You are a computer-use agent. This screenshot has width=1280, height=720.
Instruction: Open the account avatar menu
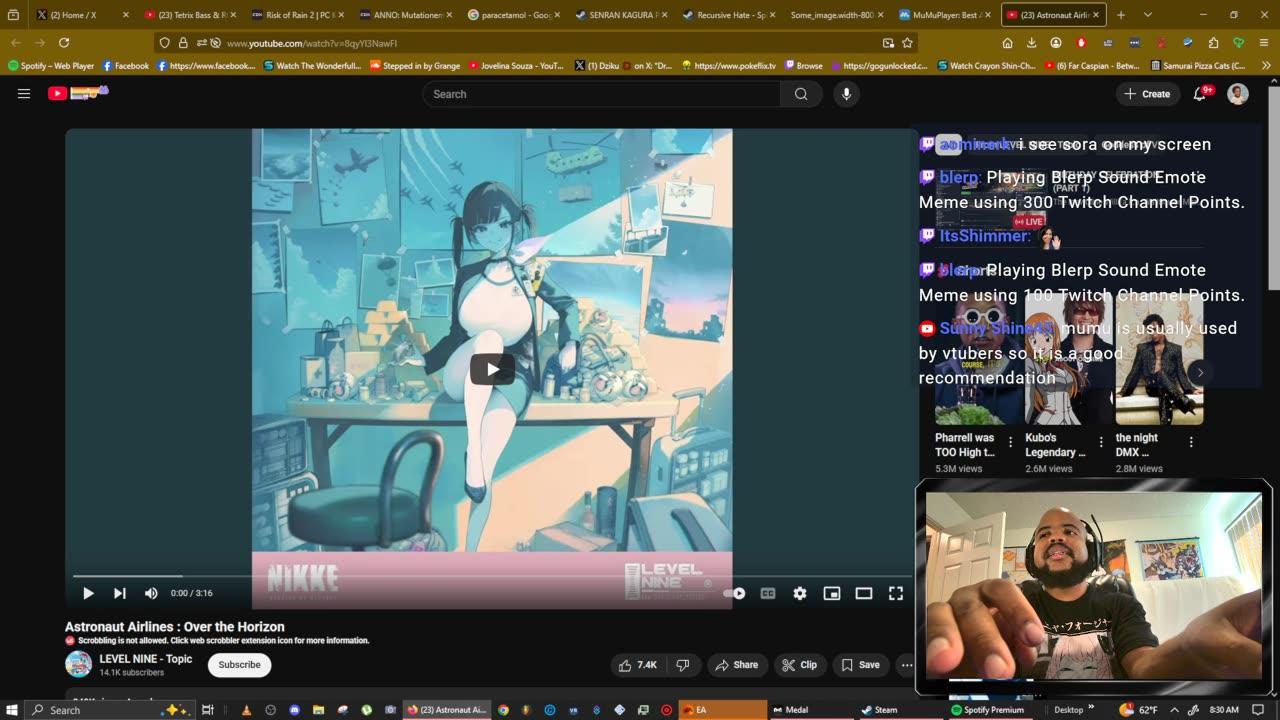click(x=1238, y=94)
